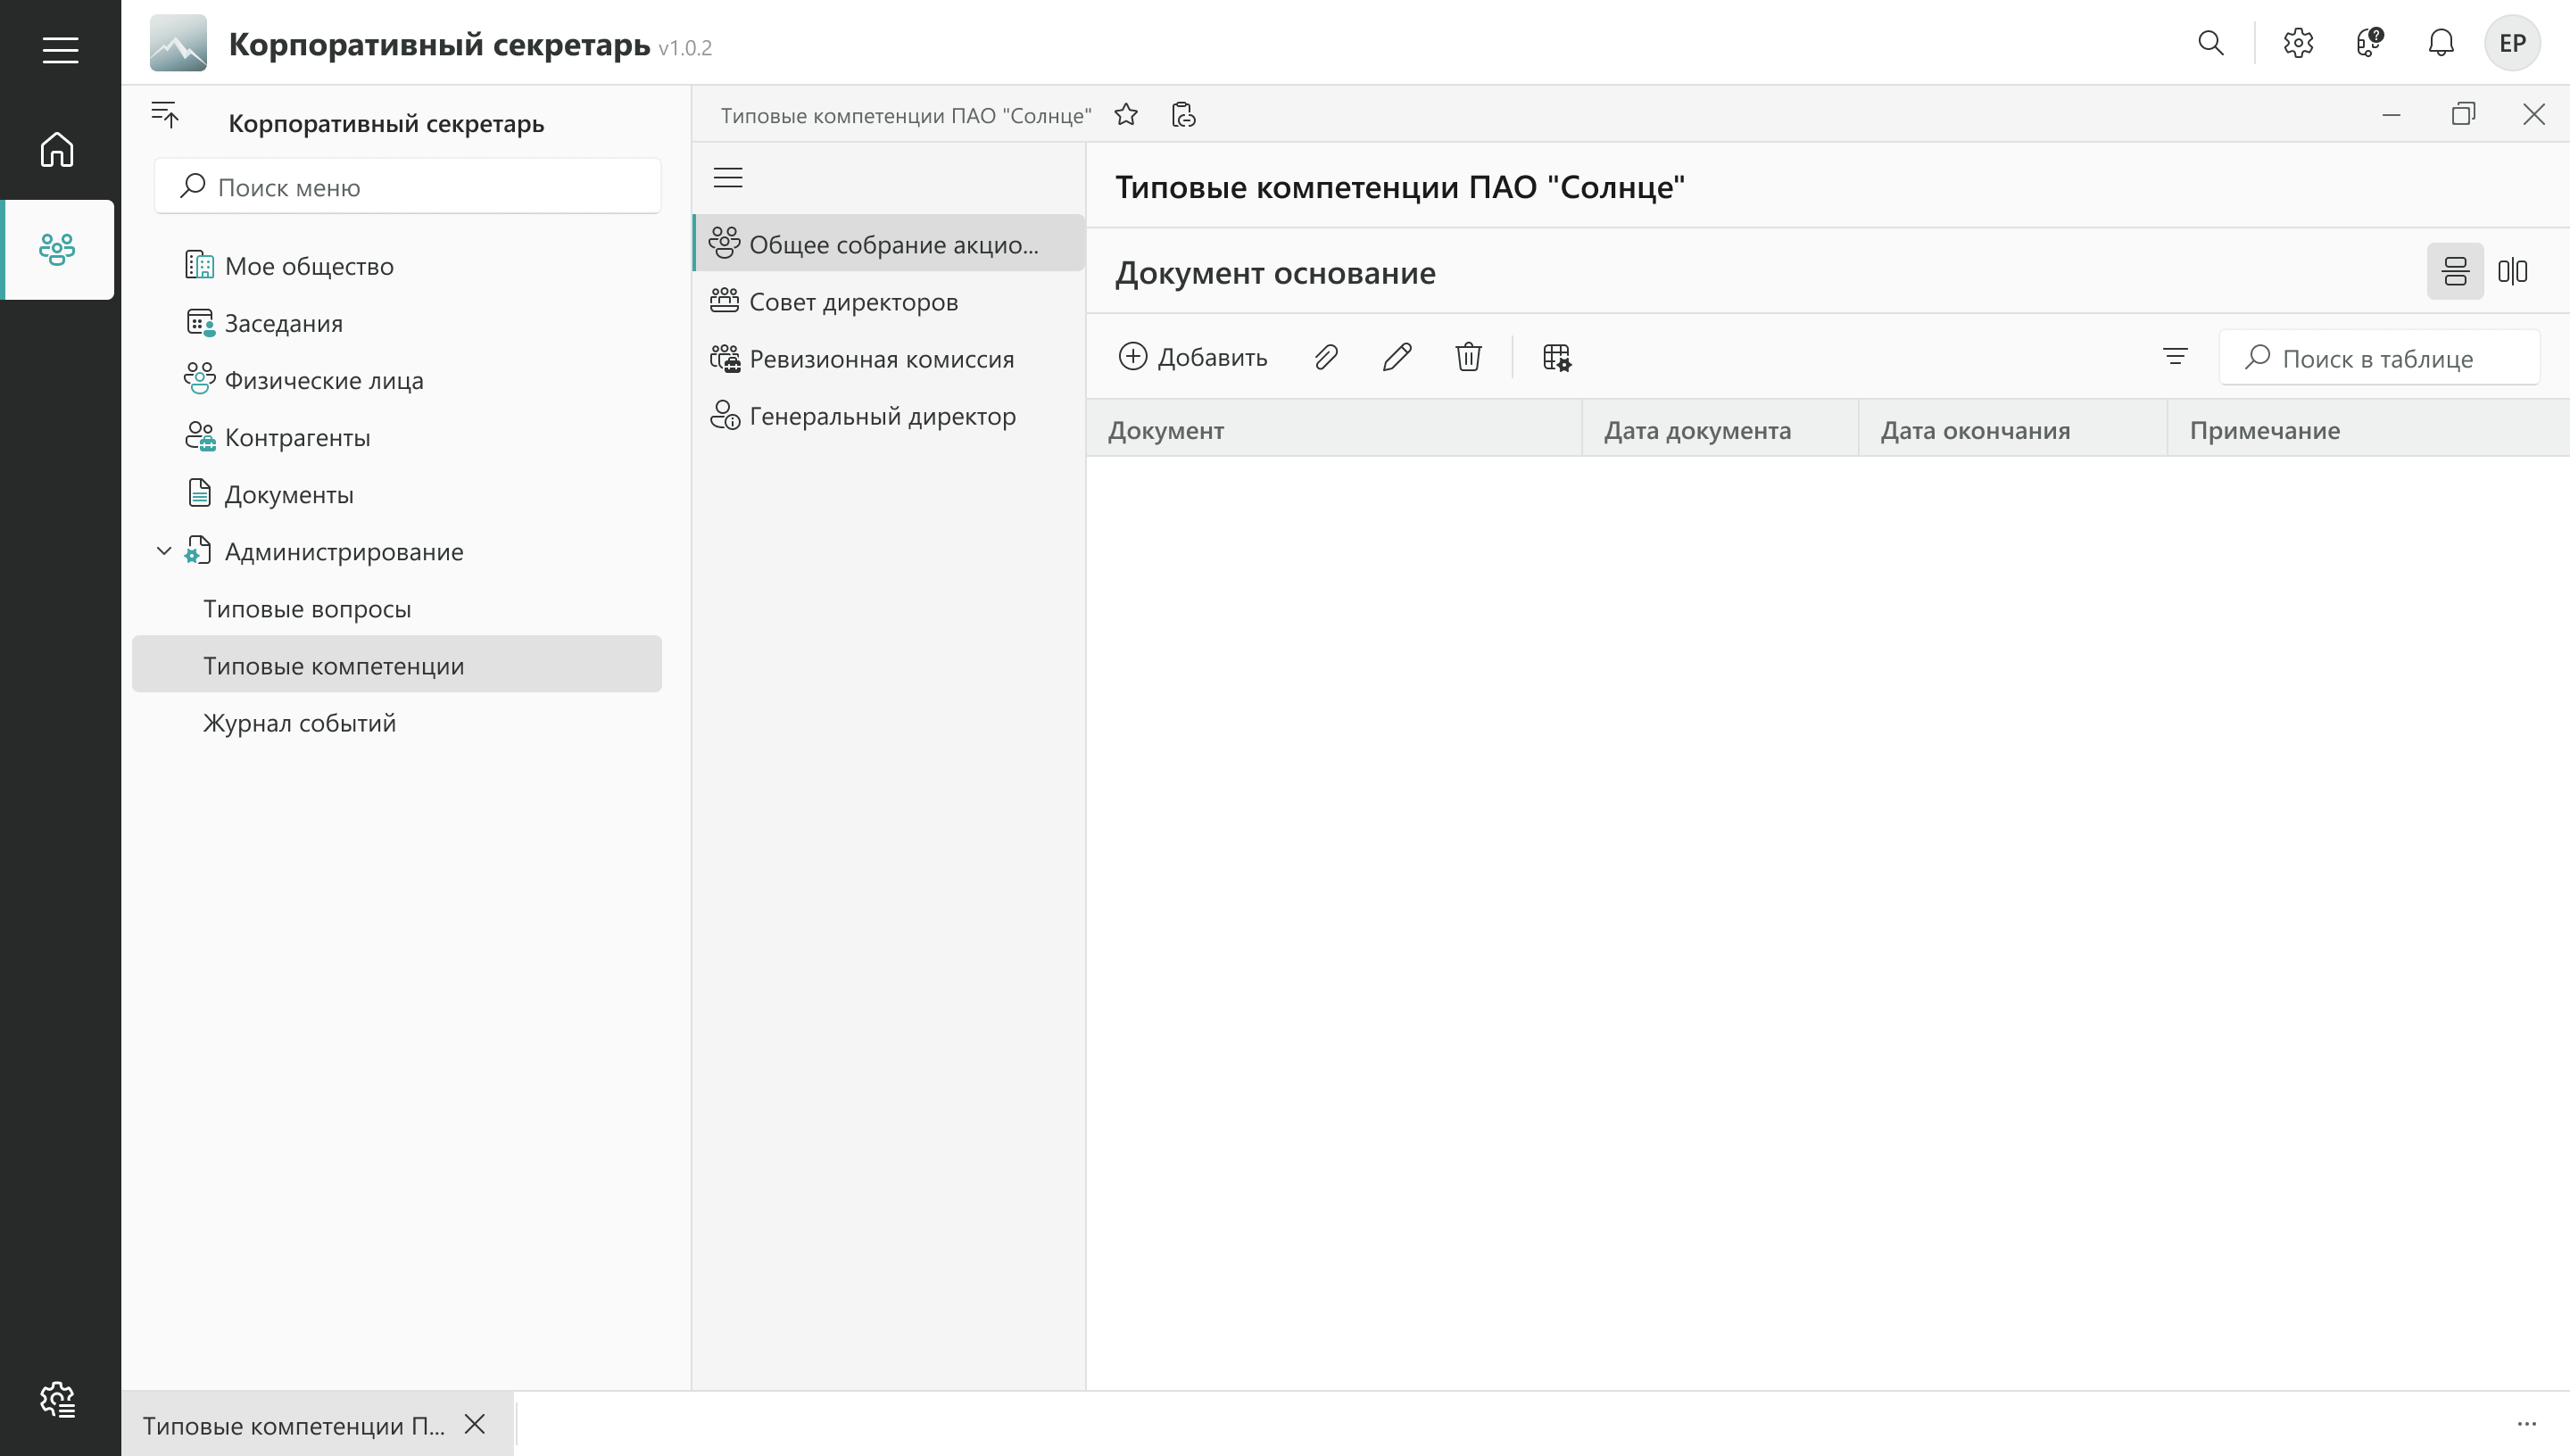Open the support help headset icon

[2369, 43]
